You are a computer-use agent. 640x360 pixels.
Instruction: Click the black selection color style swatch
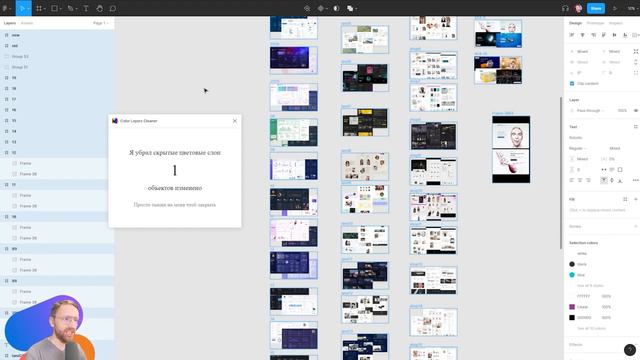(572, 264)
